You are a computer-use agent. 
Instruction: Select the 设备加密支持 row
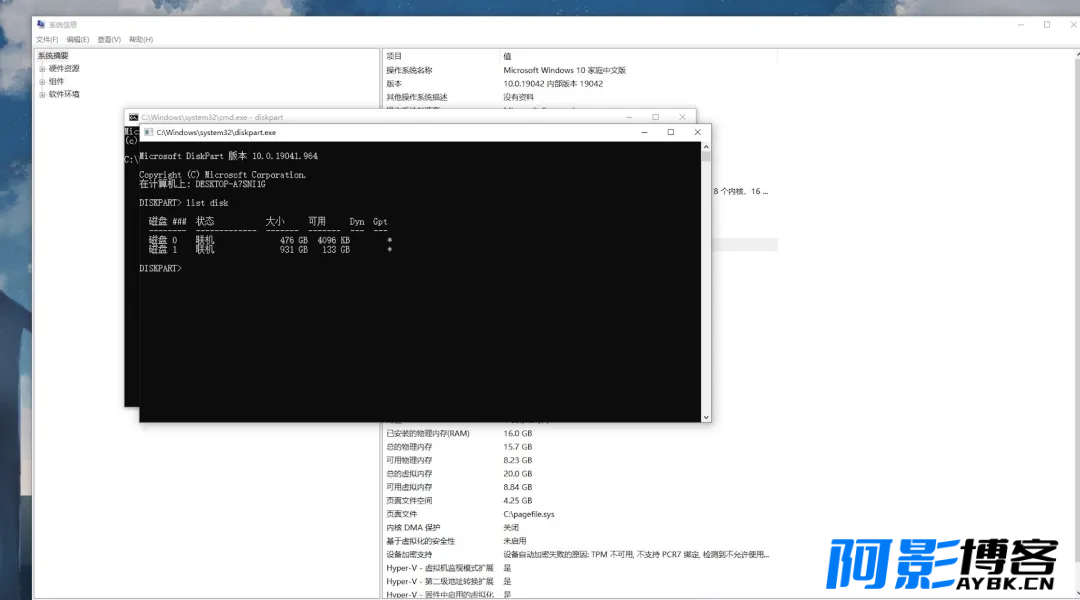point(580,555)
